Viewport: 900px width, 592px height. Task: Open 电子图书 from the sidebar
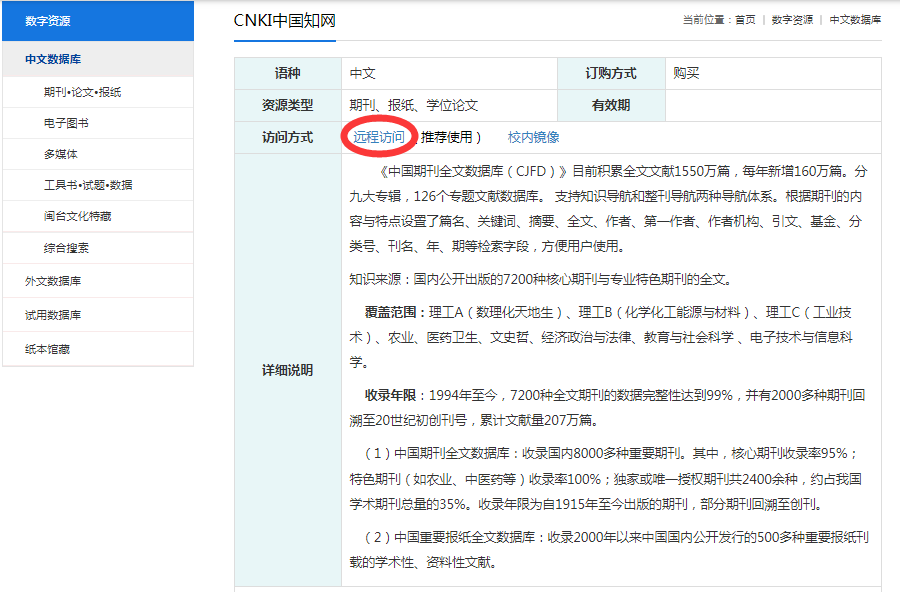coord(66,123)
